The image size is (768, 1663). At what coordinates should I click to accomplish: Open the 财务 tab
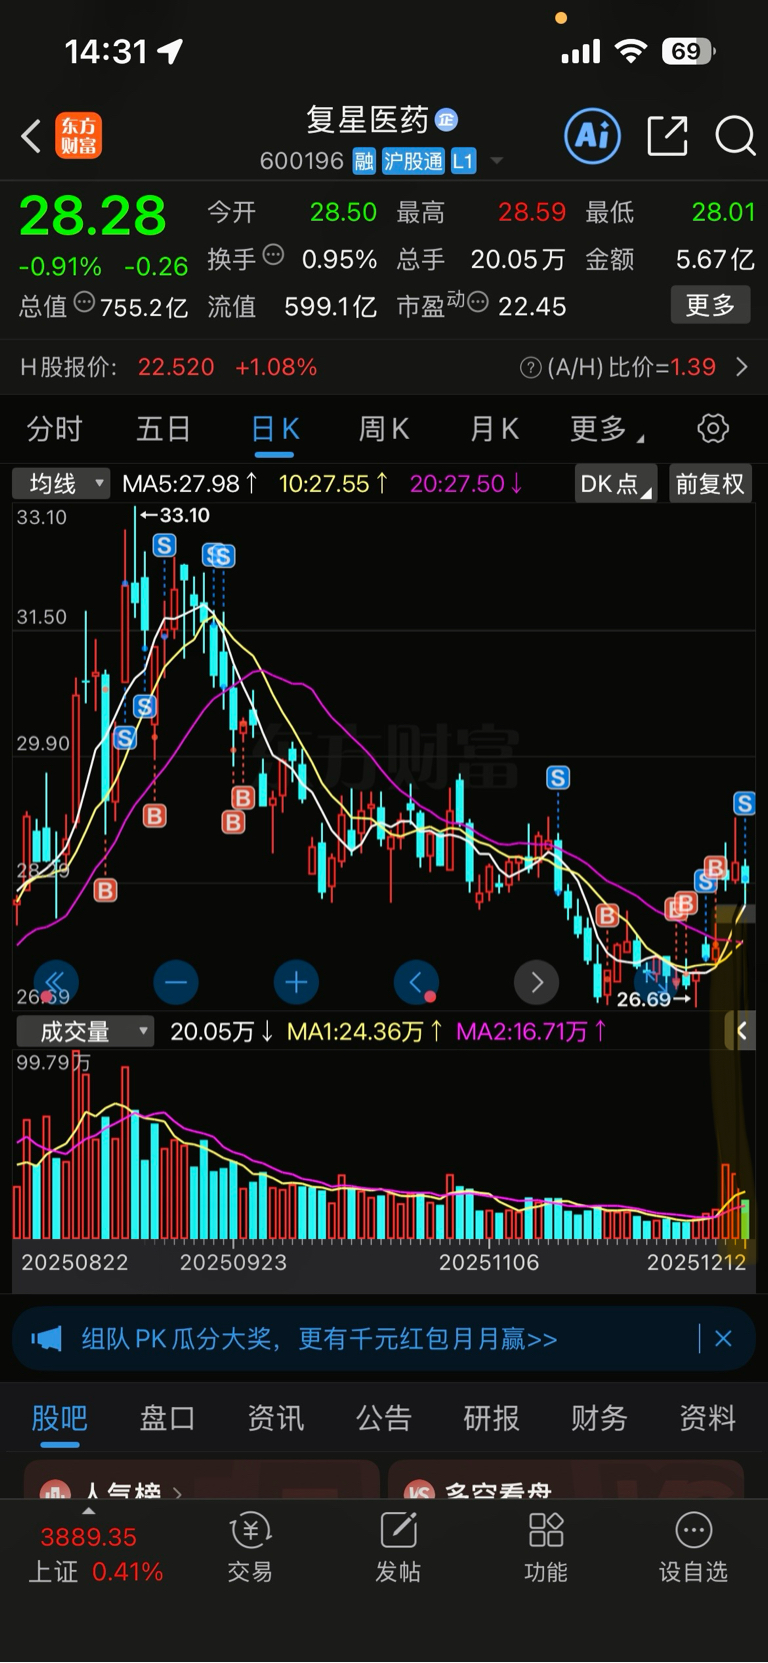(x=599, y=1418)
